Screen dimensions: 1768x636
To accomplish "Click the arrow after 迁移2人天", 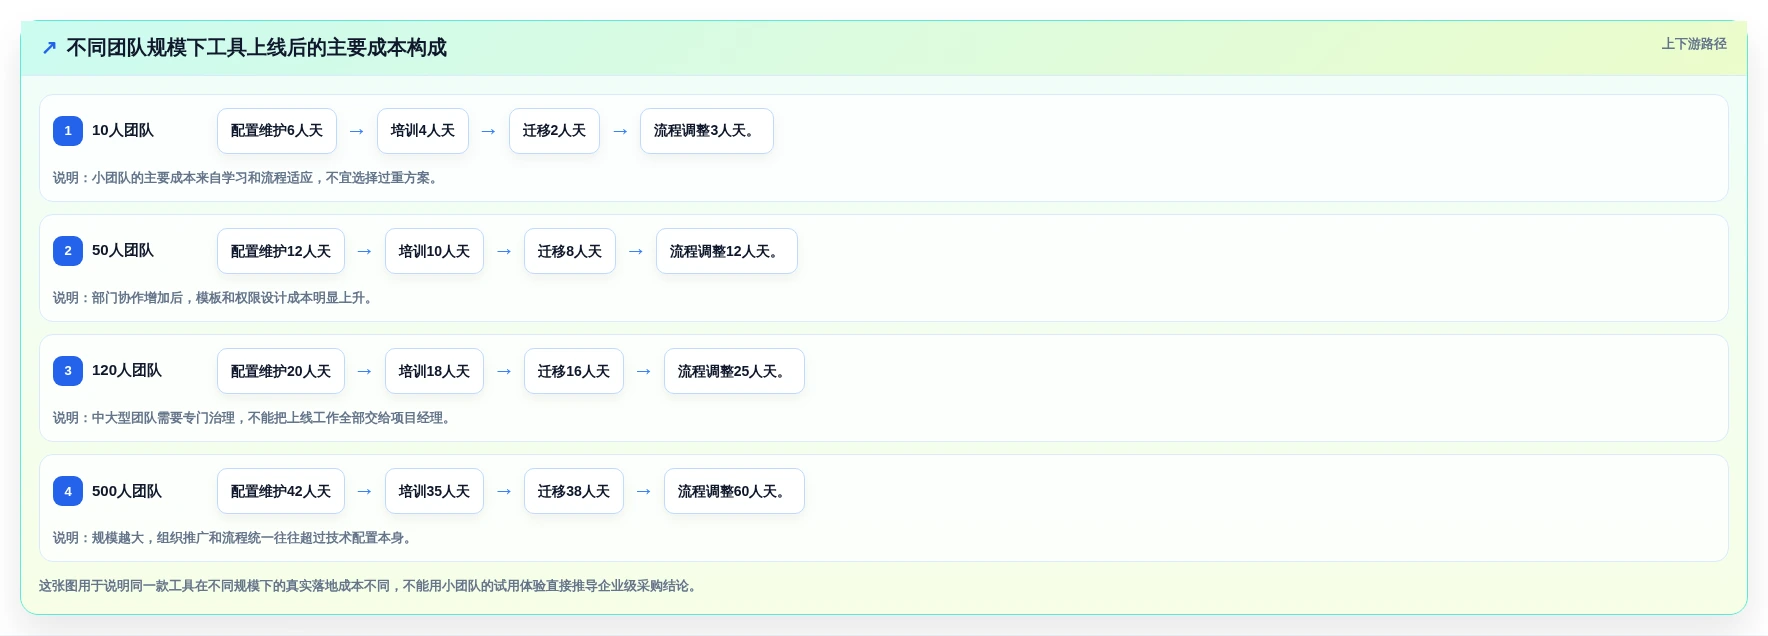I will [620, 131].
